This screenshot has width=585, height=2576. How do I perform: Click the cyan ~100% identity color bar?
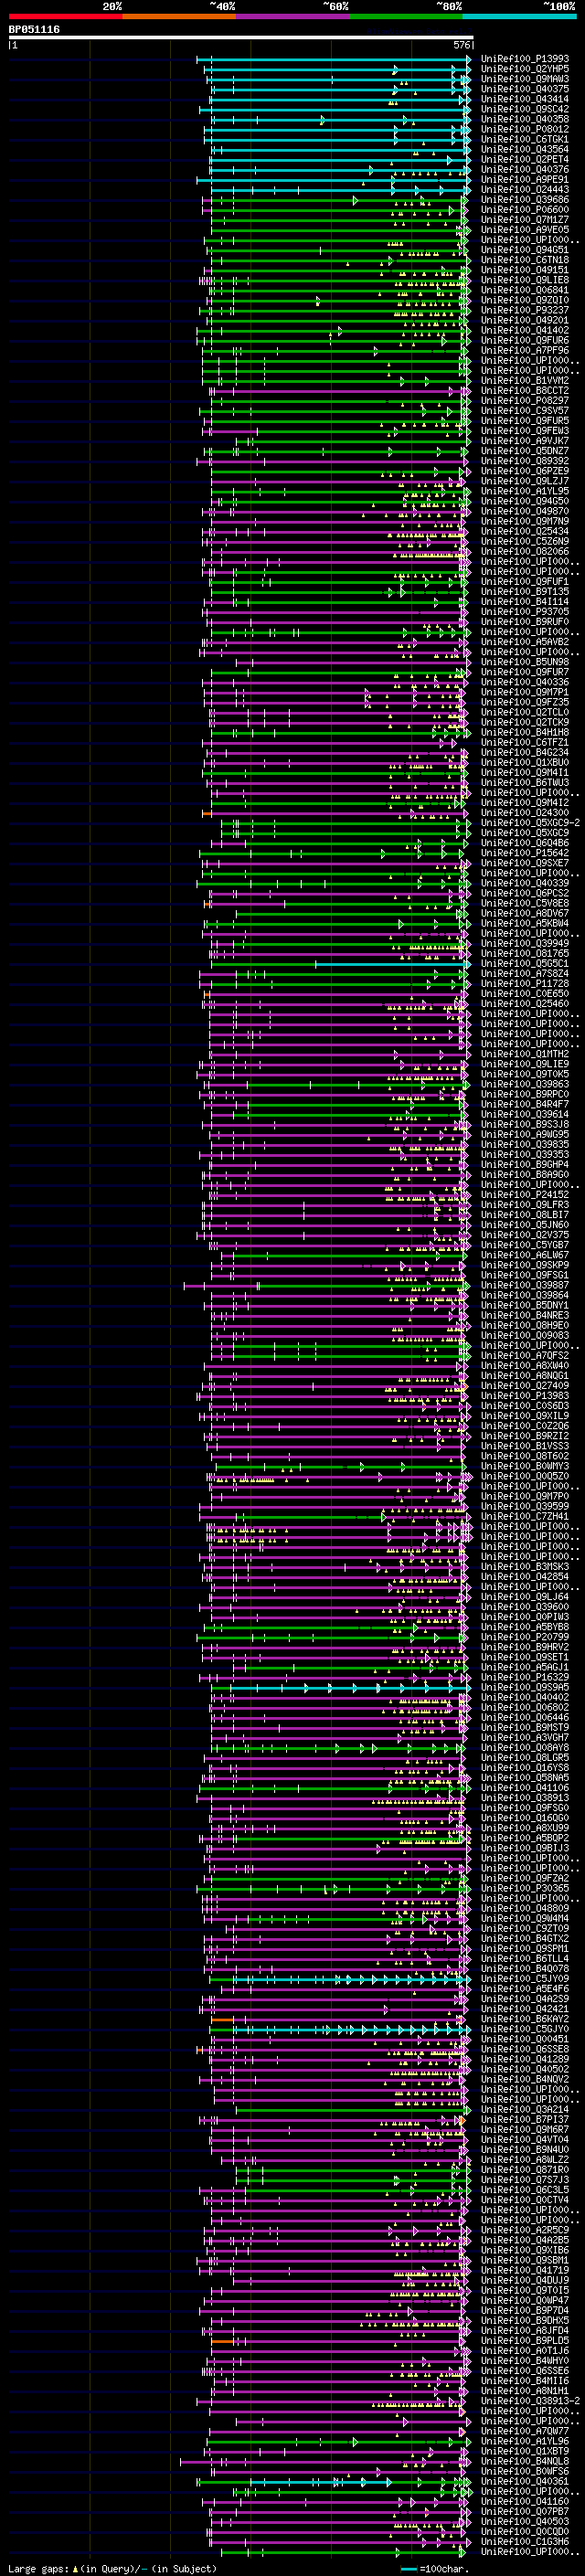tap(519, 16)
